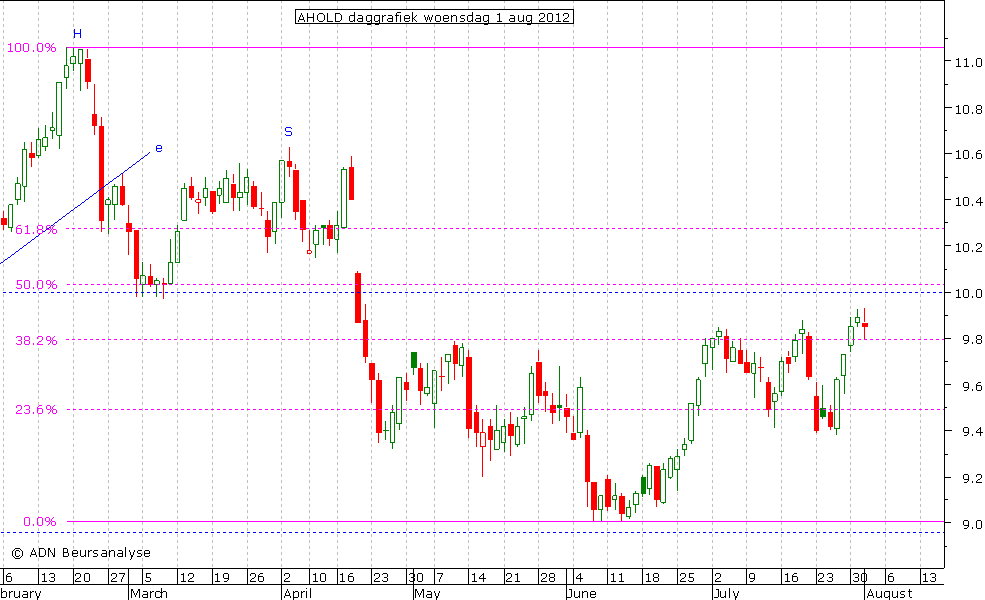The width and height of the screenshot is (985, 600).
Task: Click the date label 28 in May
Action: pyautogui.click(x=548, y=577)
